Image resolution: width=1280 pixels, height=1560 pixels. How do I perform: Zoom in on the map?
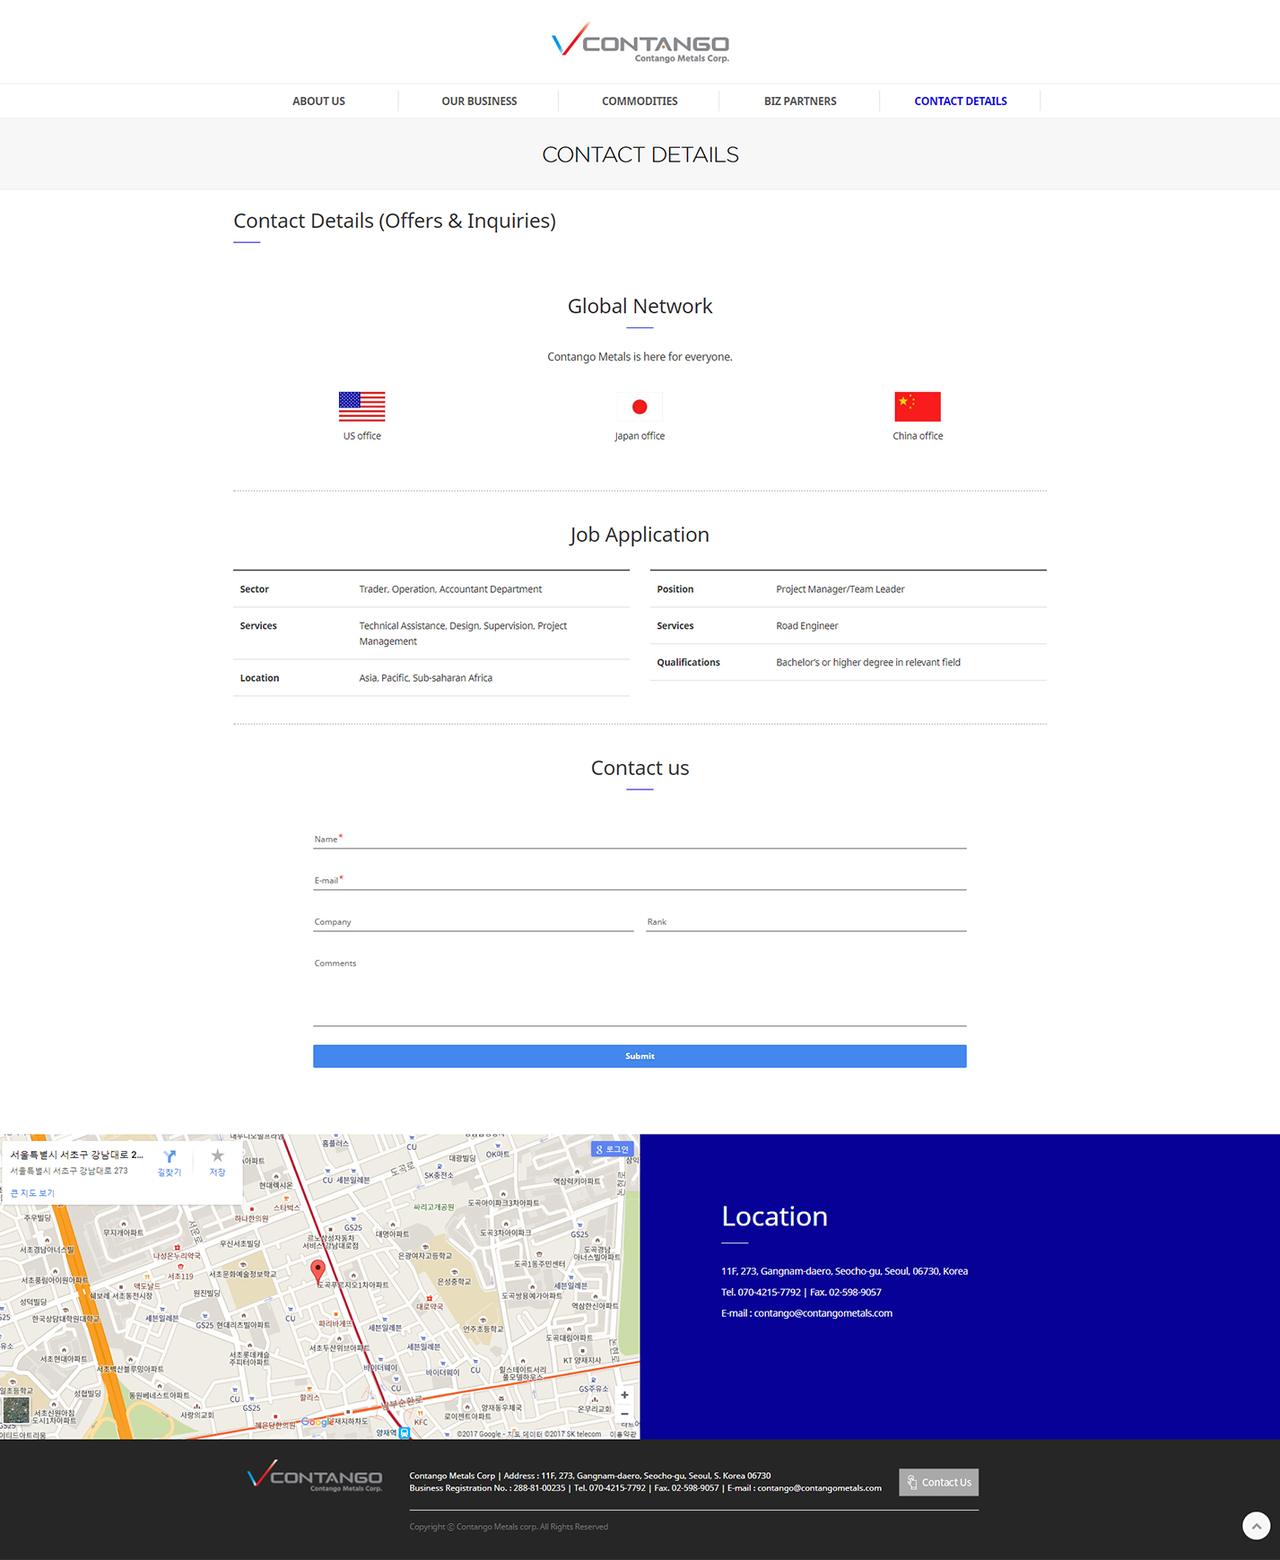(x=625, y=1395)
